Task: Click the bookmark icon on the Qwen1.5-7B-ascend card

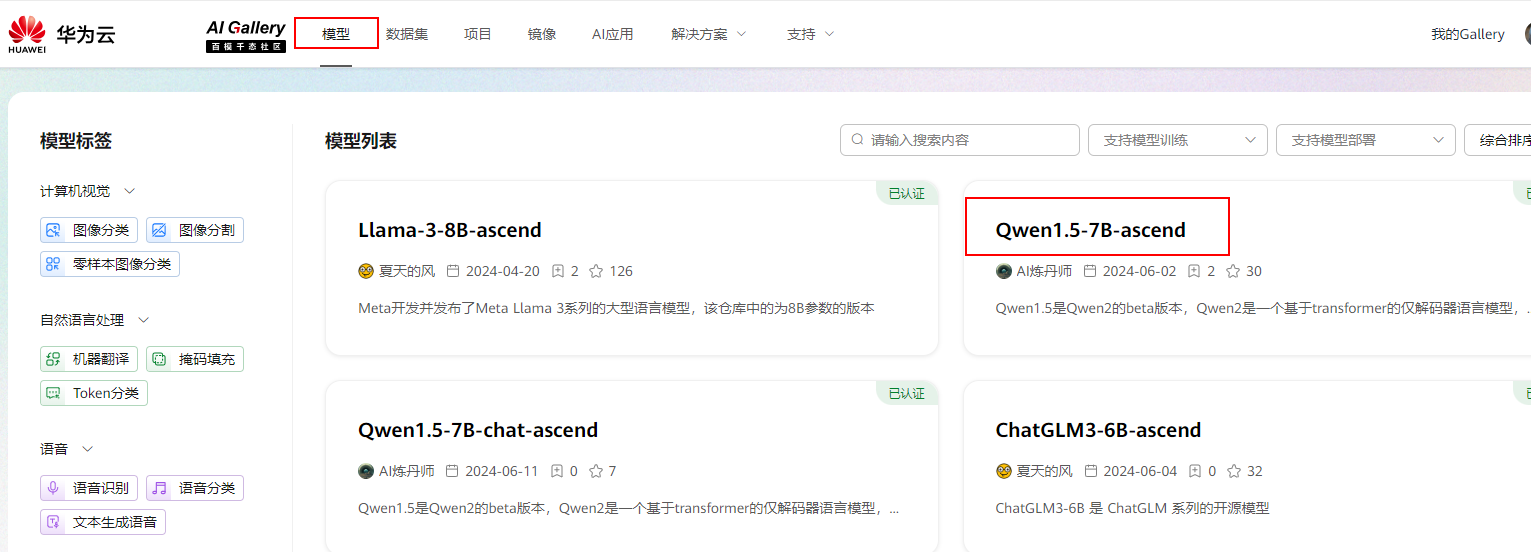Action: 1194,271
